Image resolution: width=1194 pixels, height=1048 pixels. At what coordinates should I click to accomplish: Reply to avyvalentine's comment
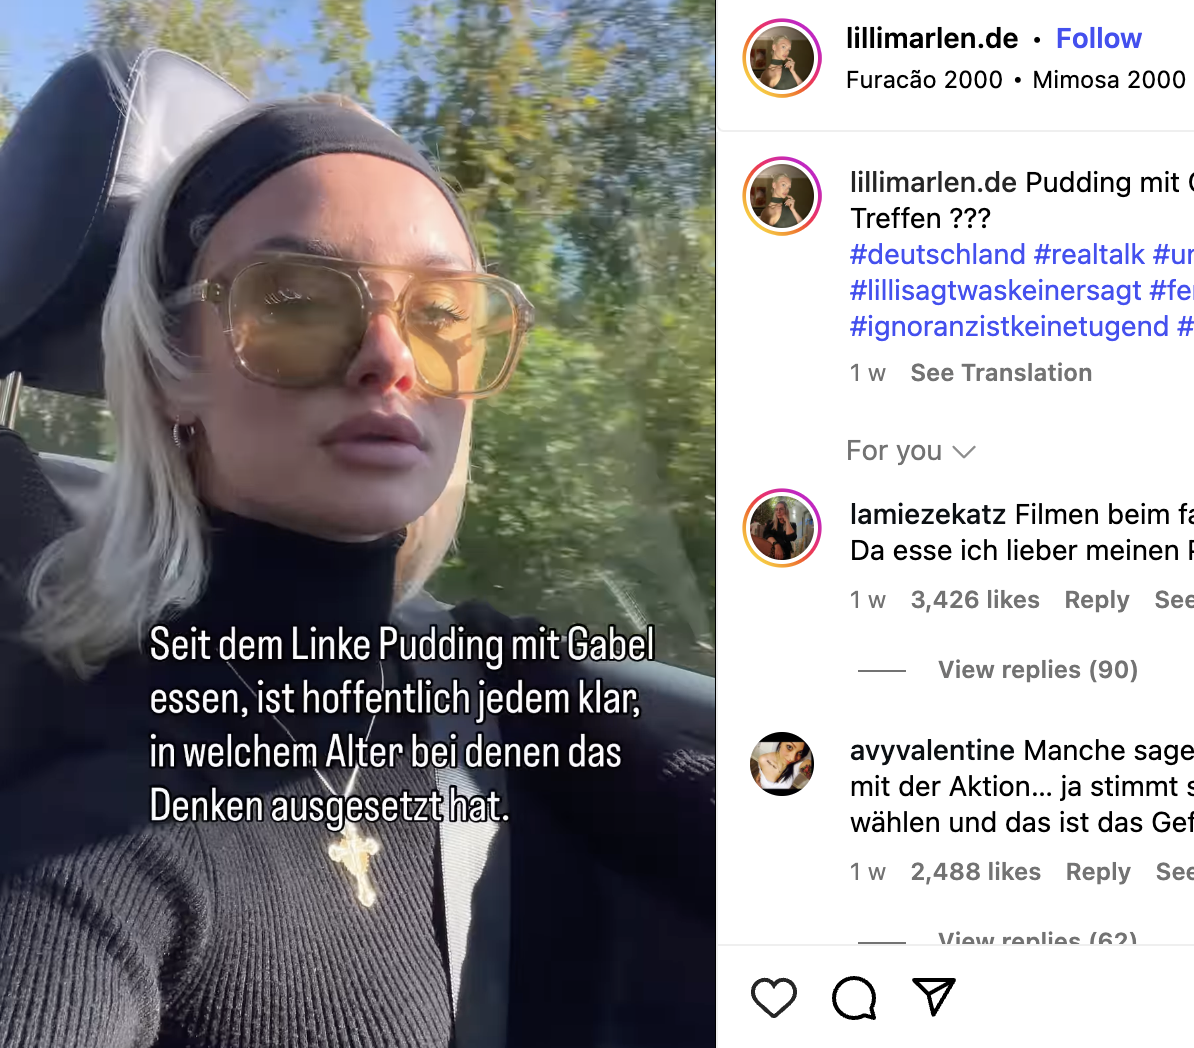1098,871
